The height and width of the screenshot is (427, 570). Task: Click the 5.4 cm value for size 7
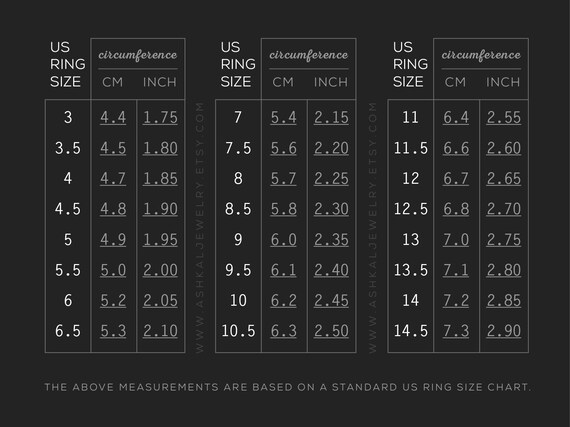point(284,117)
